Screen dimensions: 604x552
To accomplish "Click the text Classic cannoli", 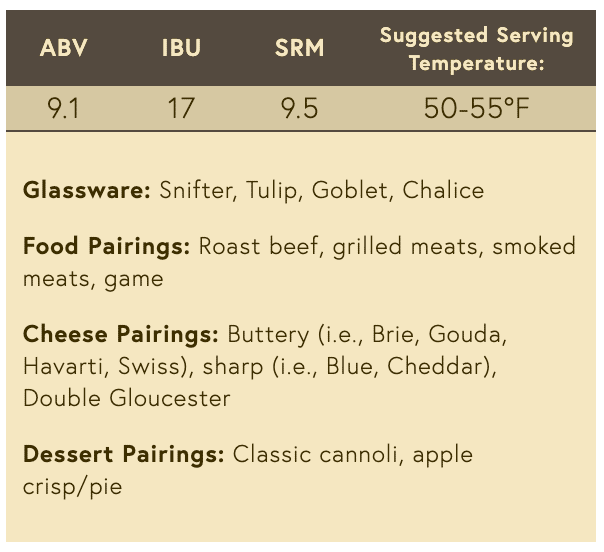I will (x=318, y=454).
